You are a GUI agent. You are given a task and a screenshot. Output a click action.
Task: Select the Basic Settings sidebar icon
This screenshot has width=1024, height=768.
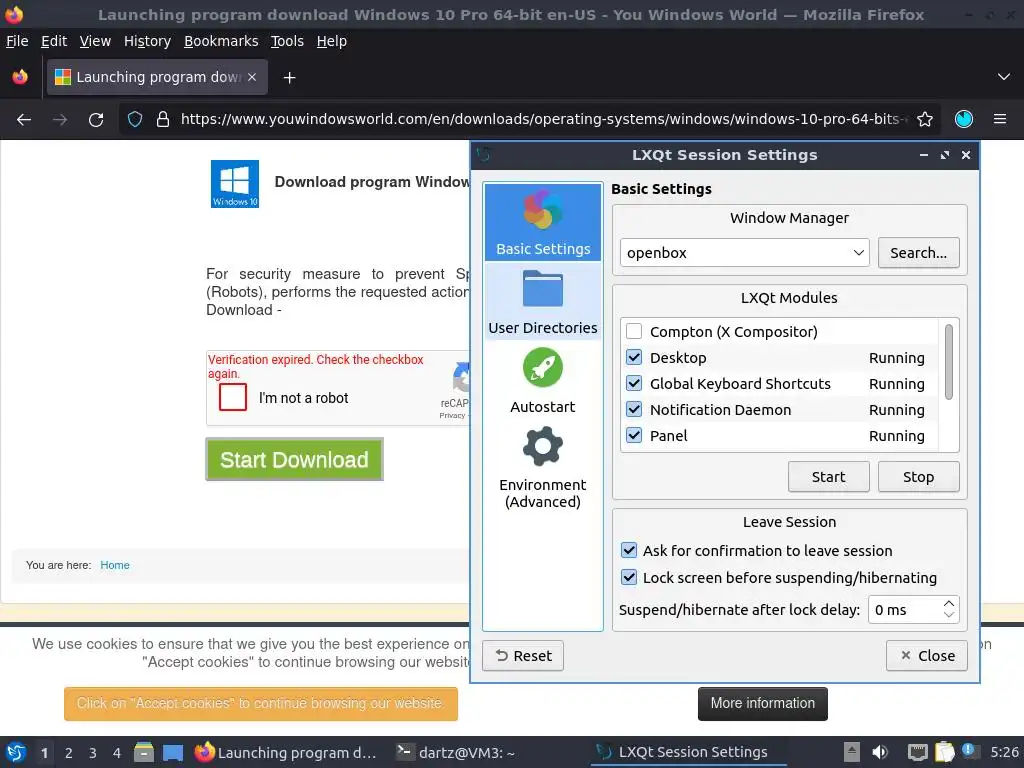tap(543, 222)
